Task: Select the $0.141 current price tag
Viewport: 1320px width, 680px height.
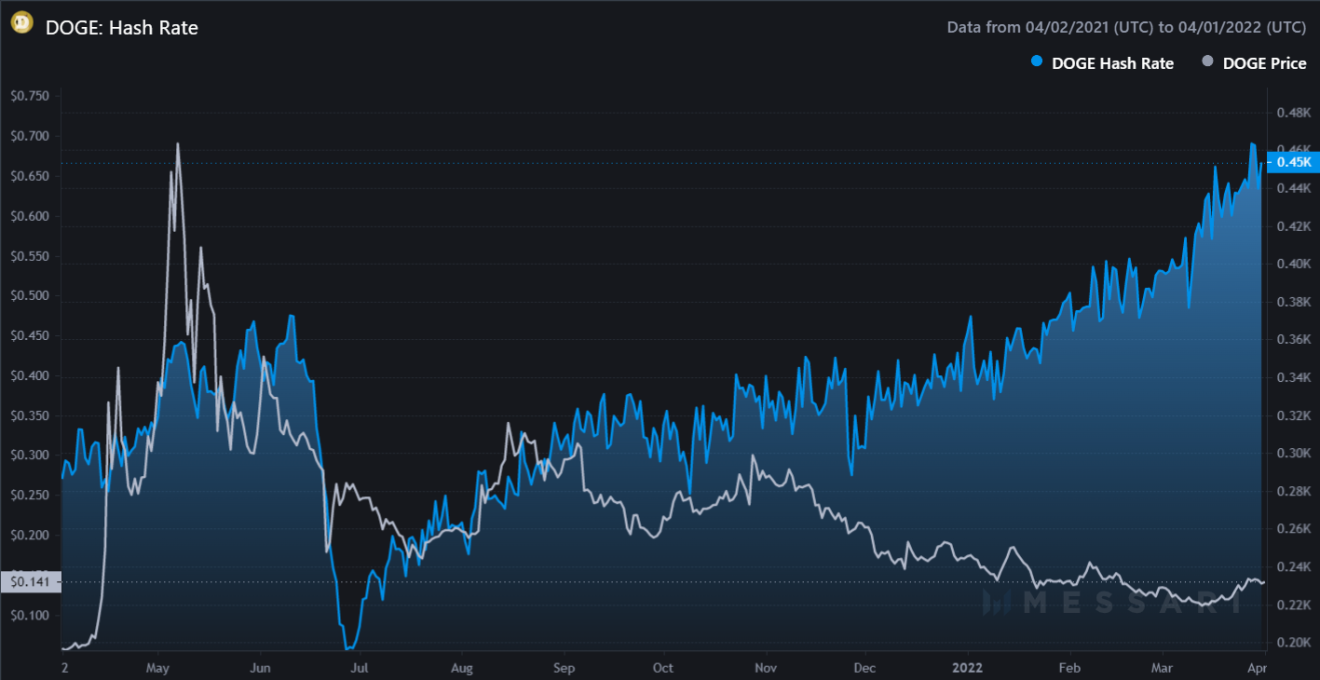Action: pyautogui.click(x=30, y=581)
